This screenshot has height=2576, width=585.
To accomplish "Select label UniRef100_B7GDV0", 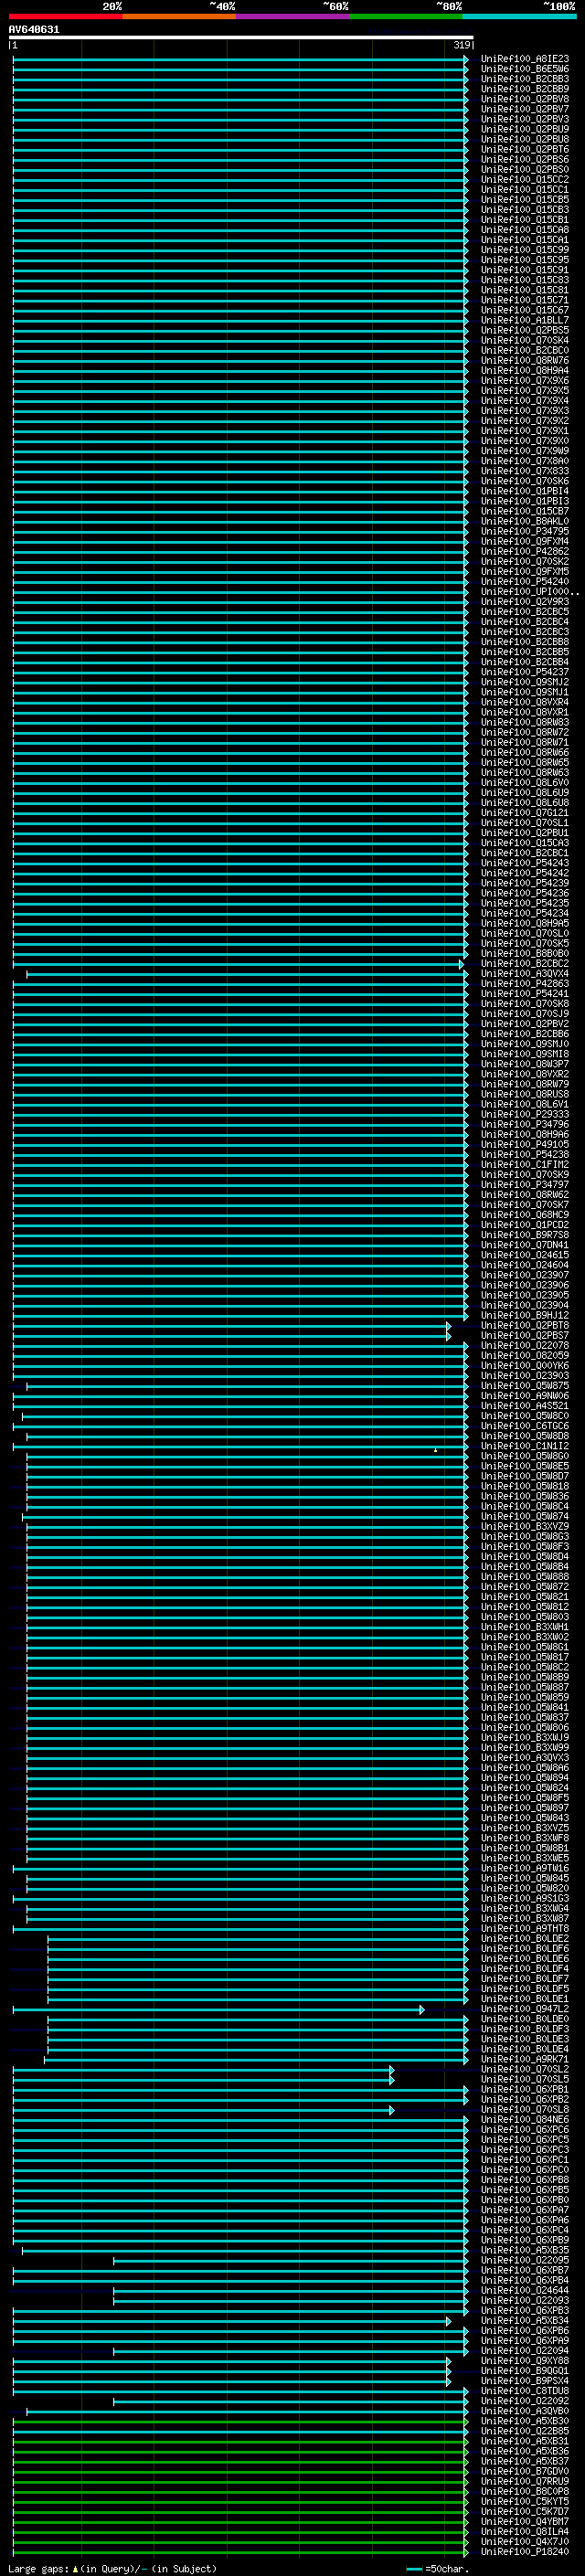I will tap(524, 2472).
